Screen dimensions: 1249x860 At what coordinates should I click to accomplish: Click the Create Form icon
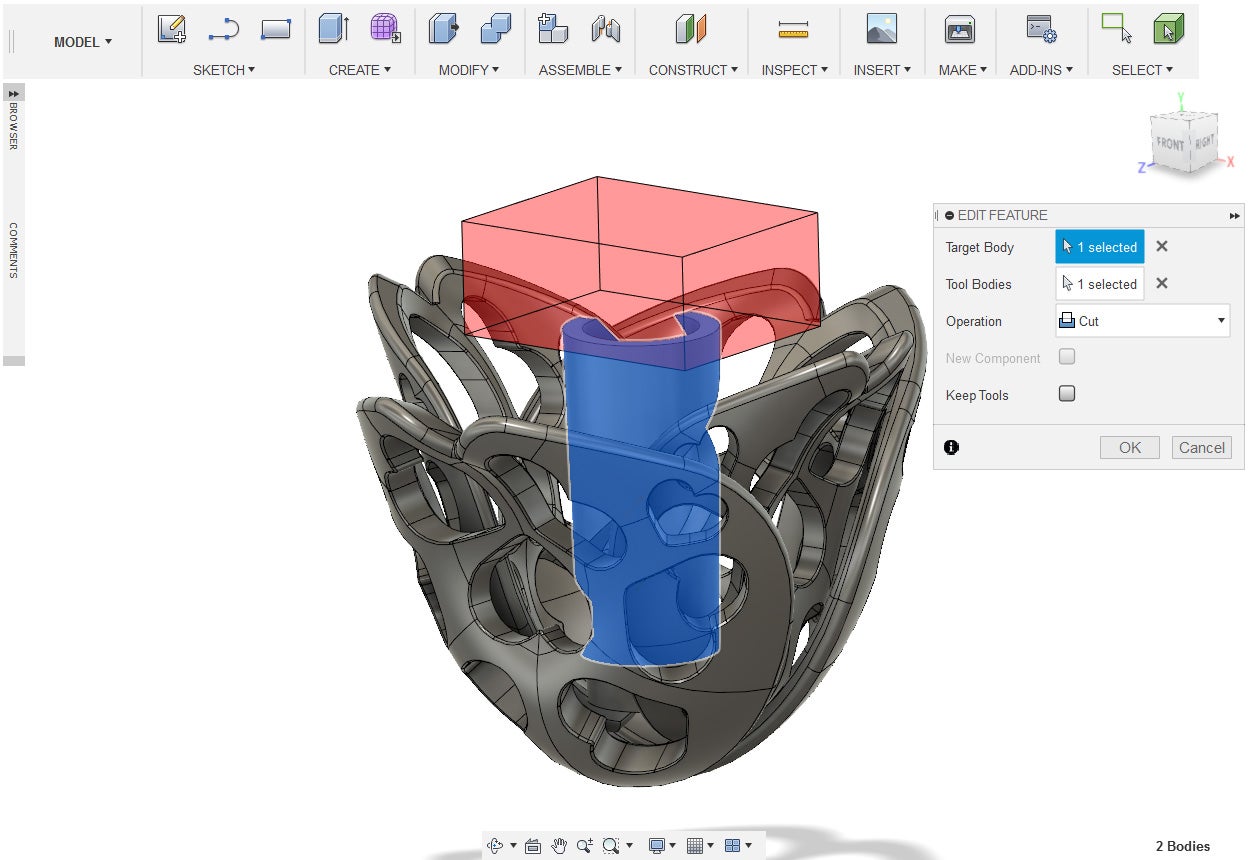pyautogui.click(x=385, y=30)
